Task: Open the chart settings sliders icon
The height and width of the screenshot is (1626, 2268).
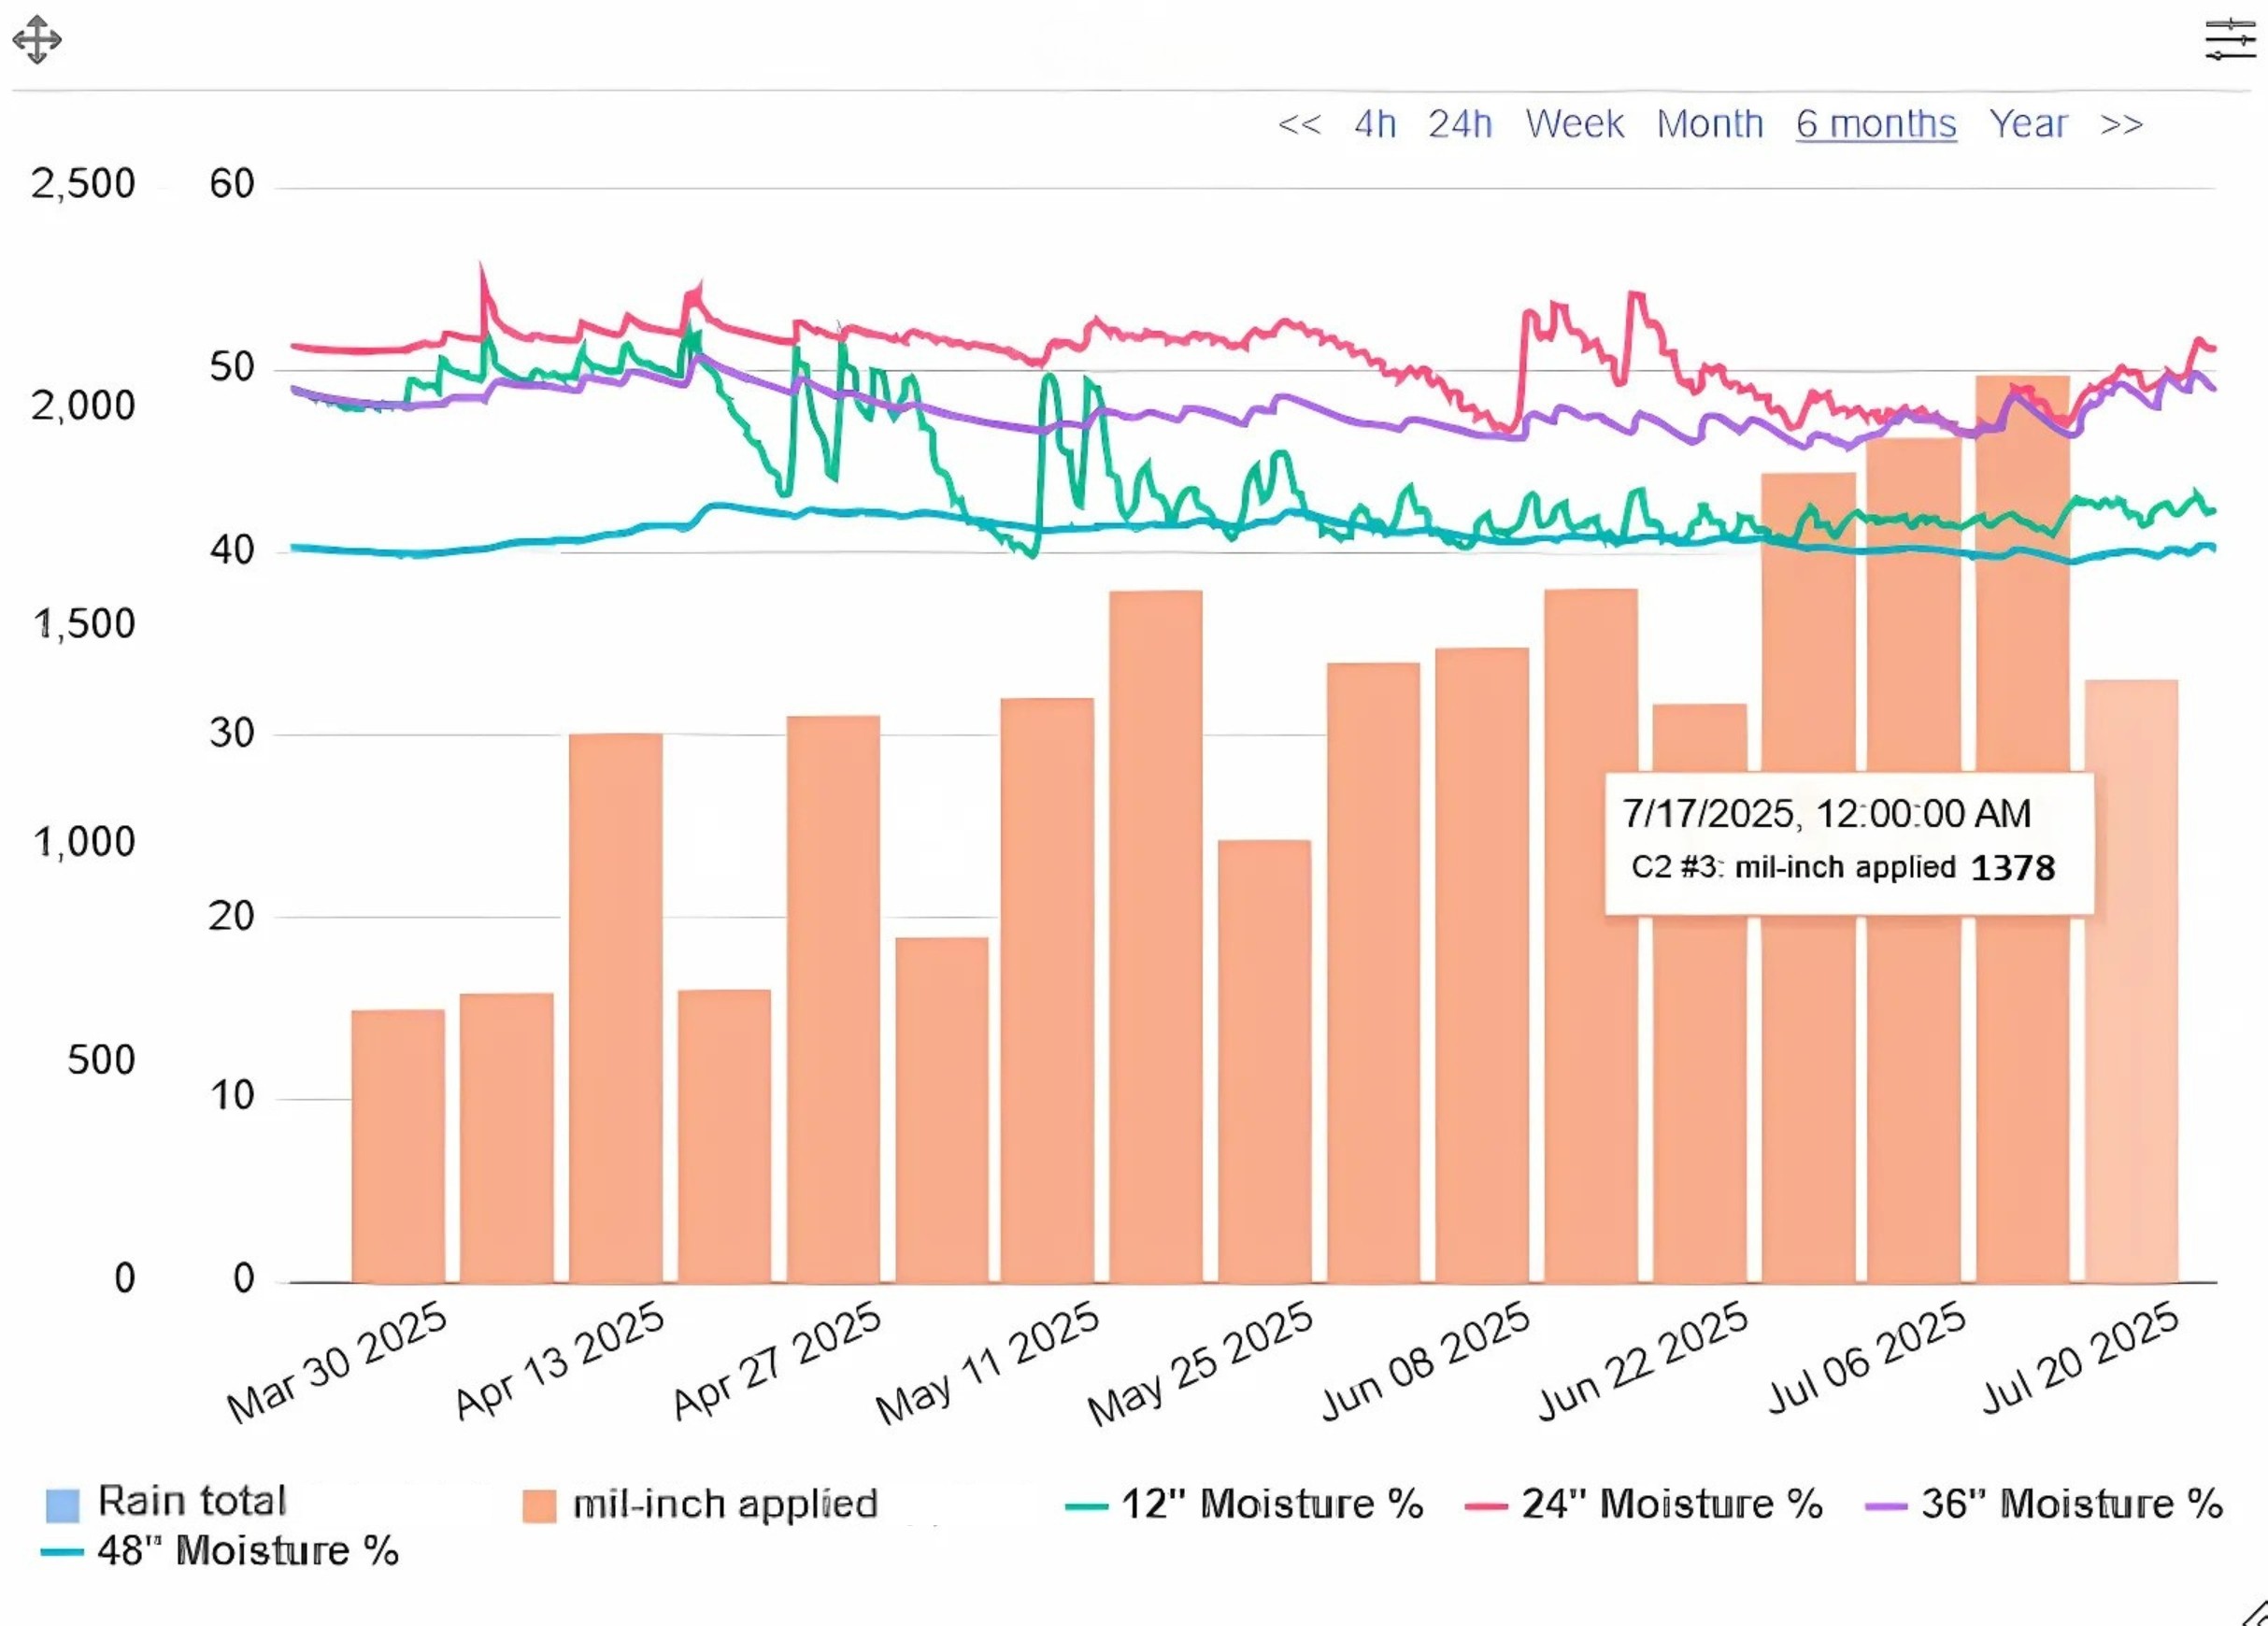Action: [2230, 40]
